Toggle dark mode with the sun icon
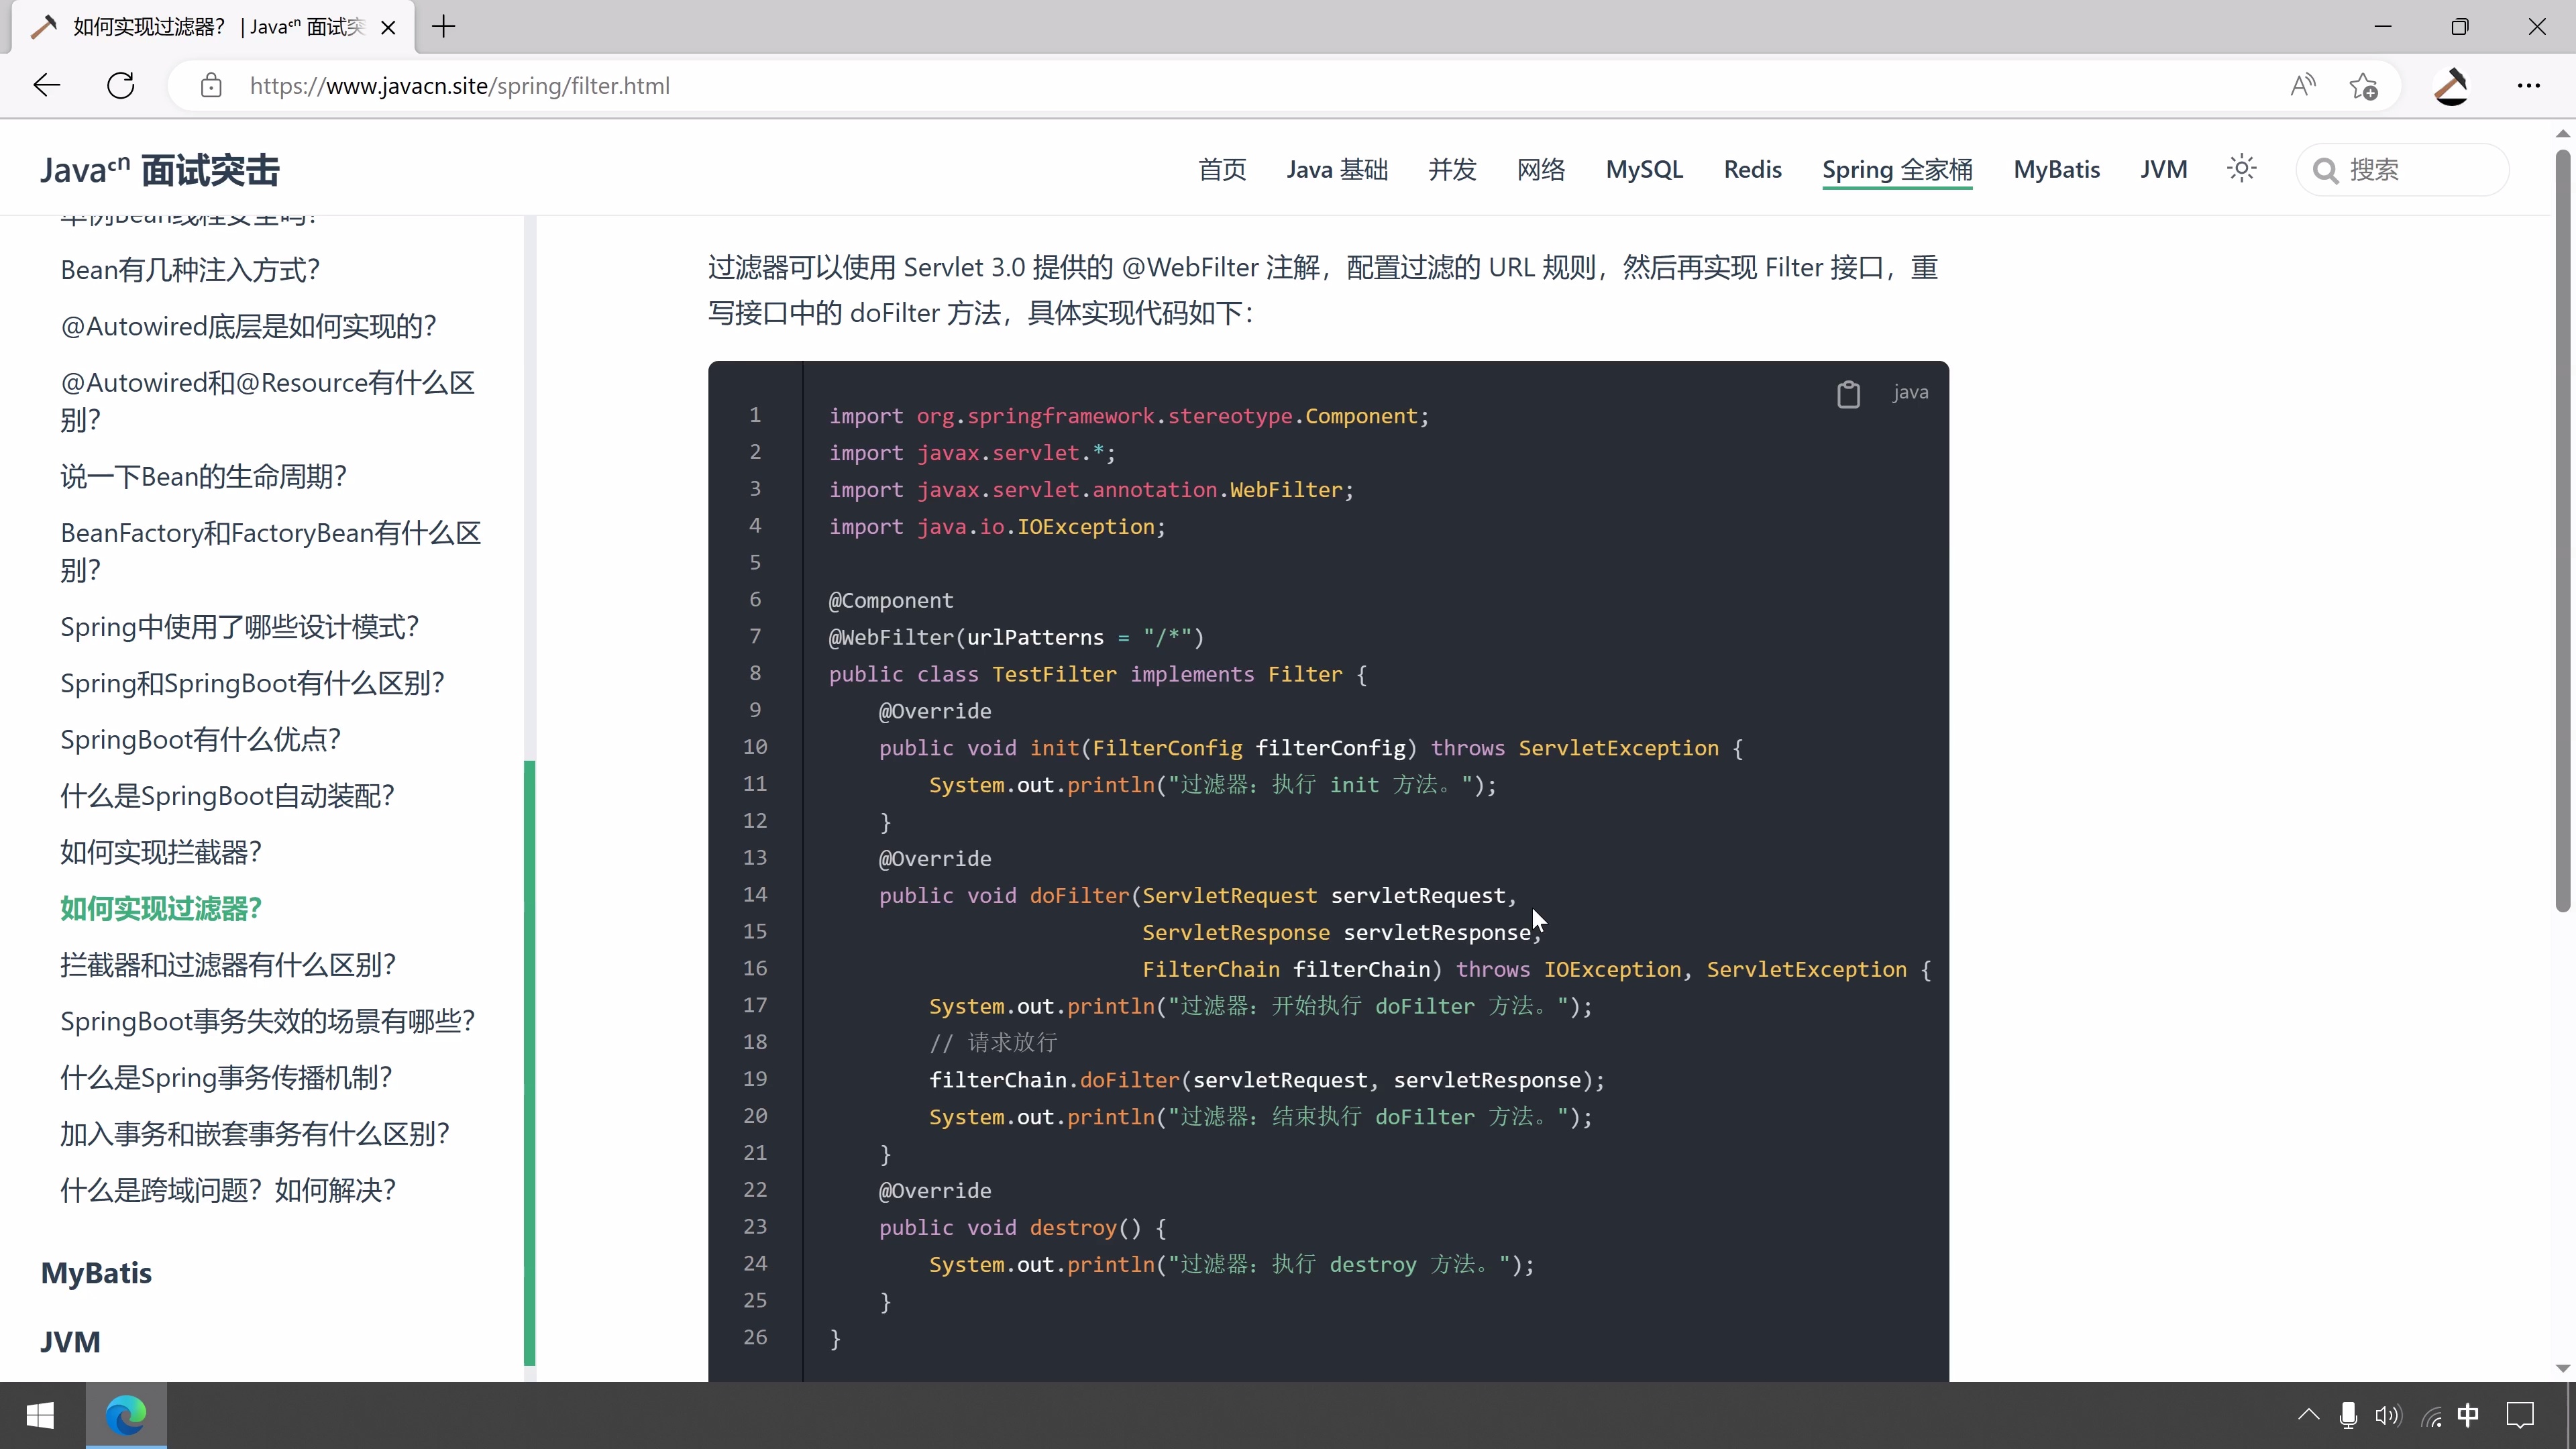 click(x=2241, y=168)
